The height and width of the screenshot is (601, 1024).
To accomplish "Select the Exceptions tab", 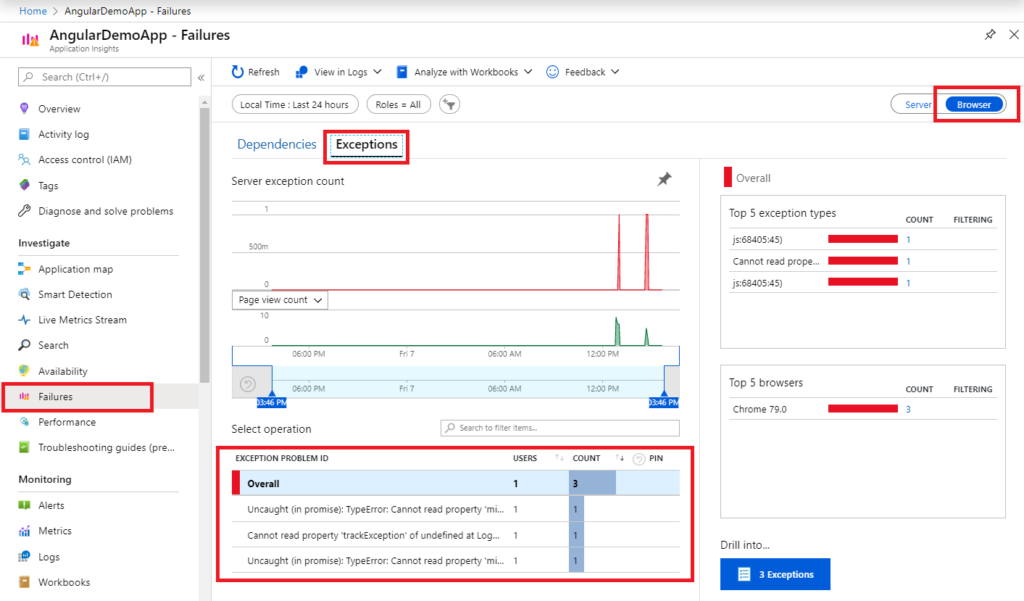I will [366, 145].
